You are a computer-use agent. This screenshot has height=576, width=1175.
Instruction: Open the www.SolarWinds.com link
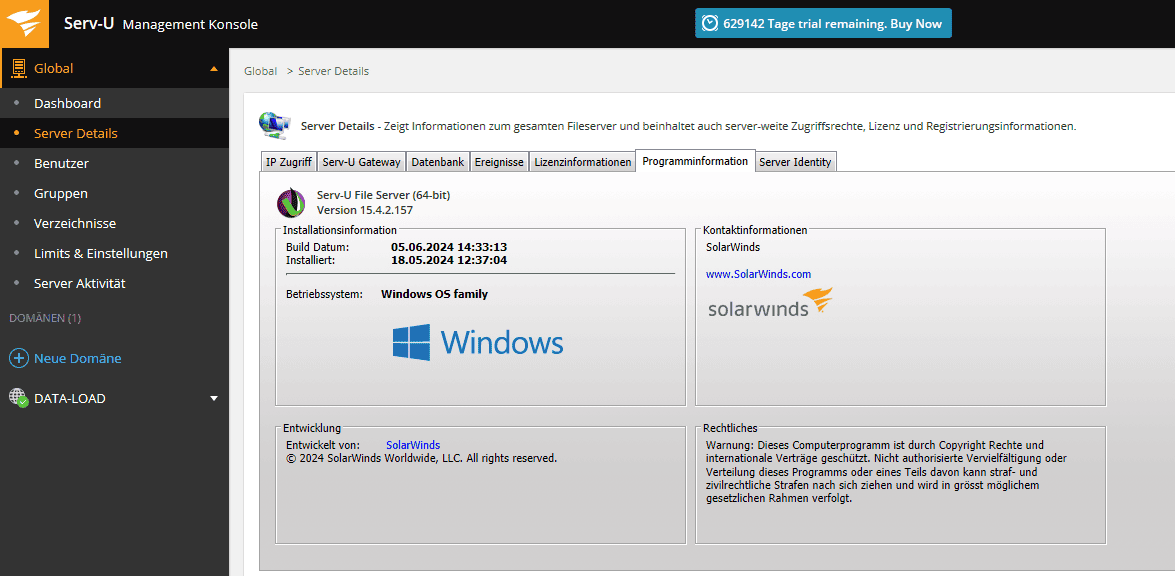758,274
